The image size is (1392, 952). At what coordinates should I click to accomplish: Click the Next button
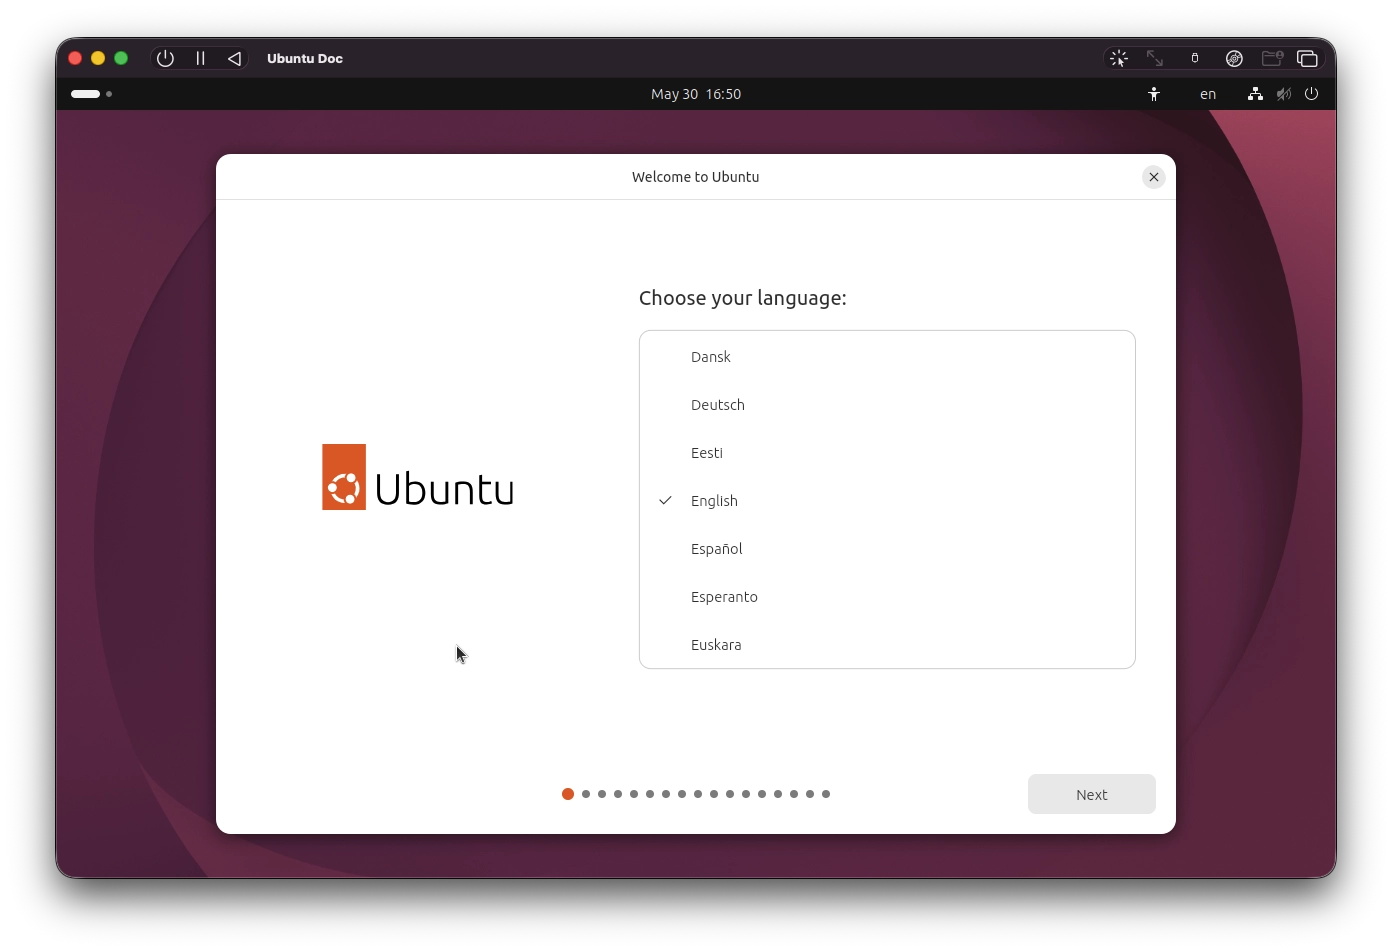[1092, 794]
